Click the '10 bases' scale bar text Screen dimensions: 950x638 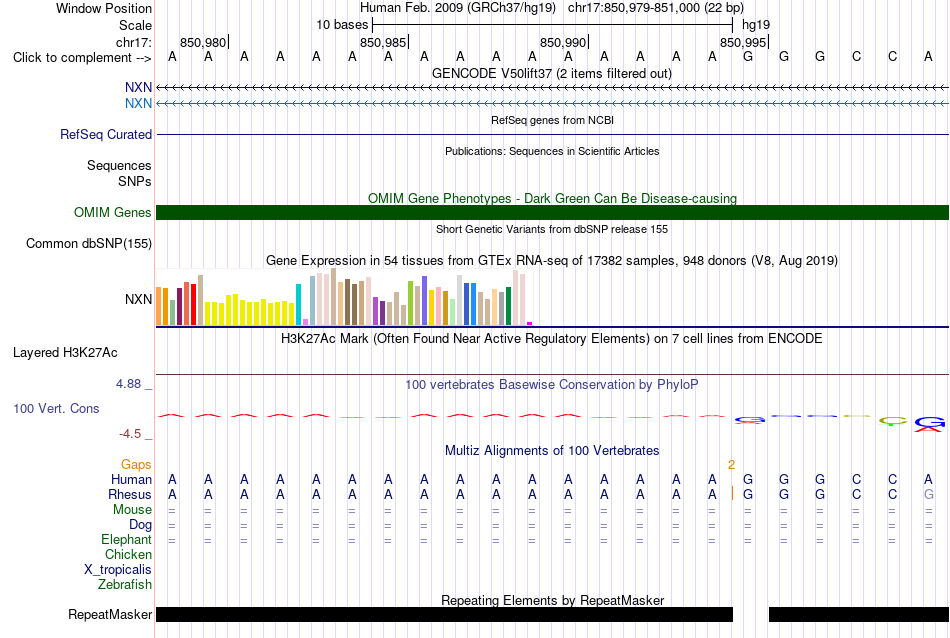click(342, 25)
